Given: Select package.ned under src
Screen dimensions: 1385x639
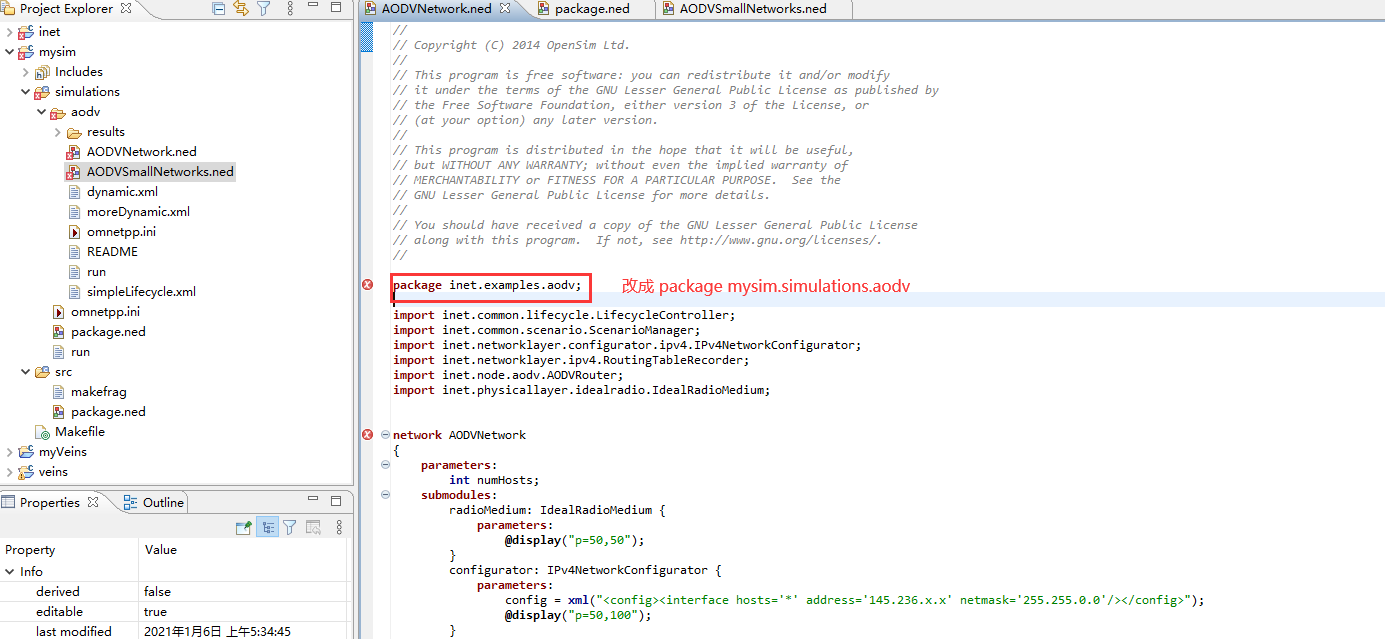Looking at the screenshot, I should pos(108,412).
